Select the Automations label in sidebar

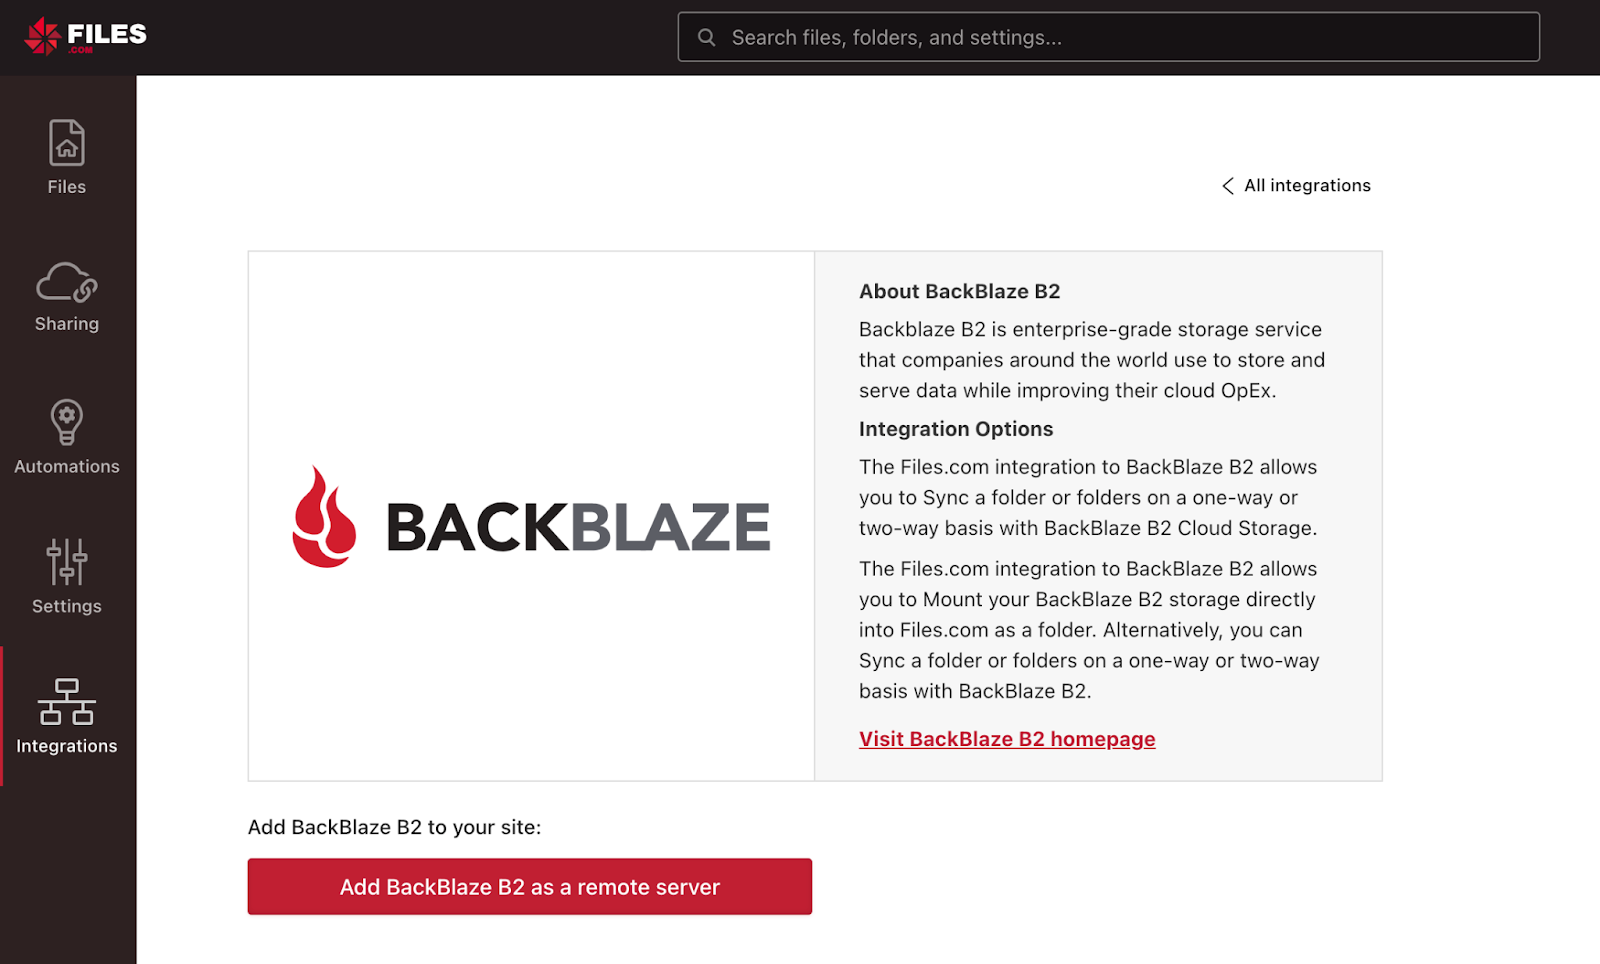point(67,467)
